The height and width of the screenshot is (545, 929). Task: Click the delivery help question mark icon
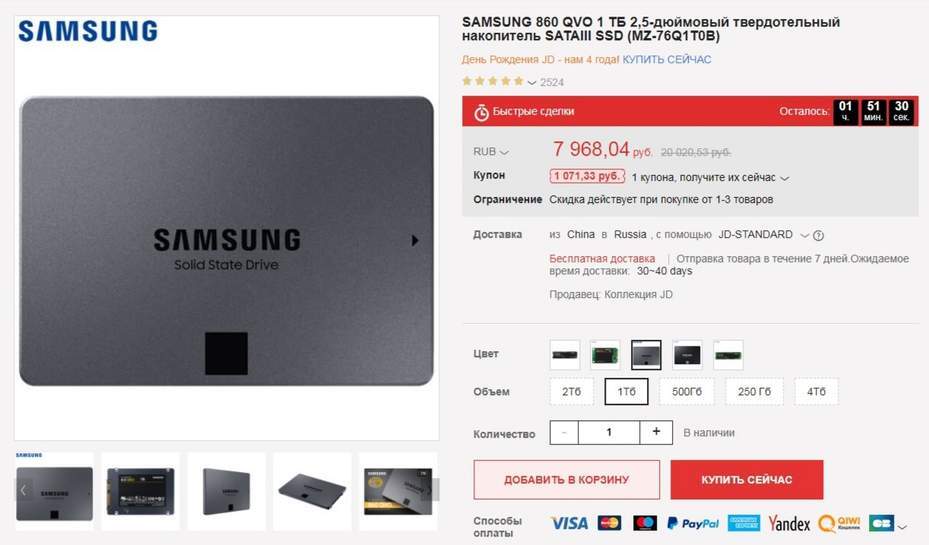(818, 235)
